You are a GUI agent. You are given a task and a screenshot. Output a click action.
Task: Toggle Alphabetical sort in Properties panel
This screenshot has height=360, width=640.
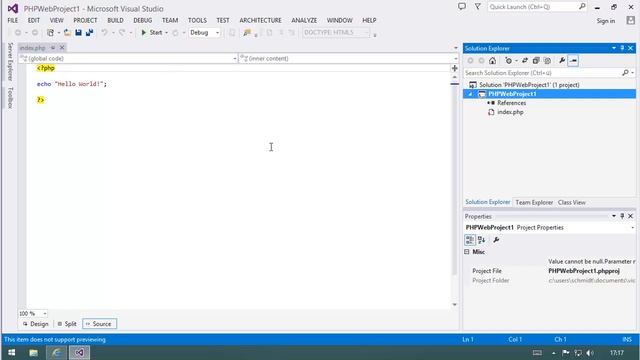(x=482, y=240)
